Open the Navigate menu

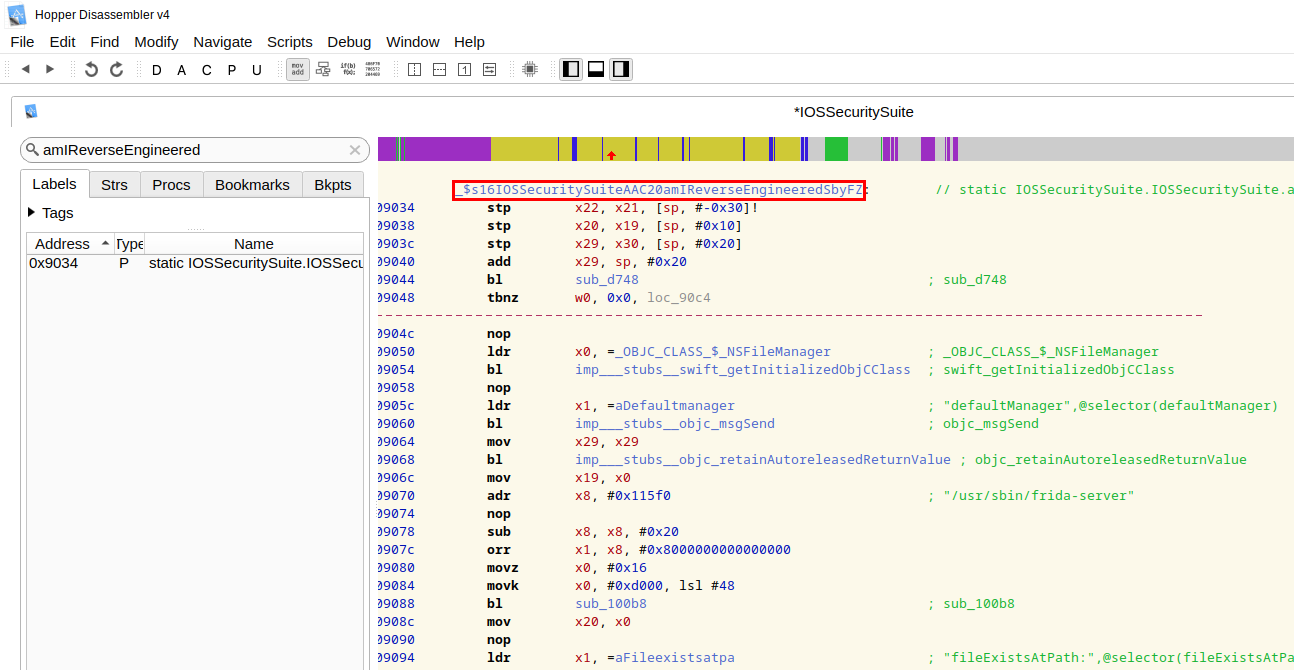[x=223, y=41]
